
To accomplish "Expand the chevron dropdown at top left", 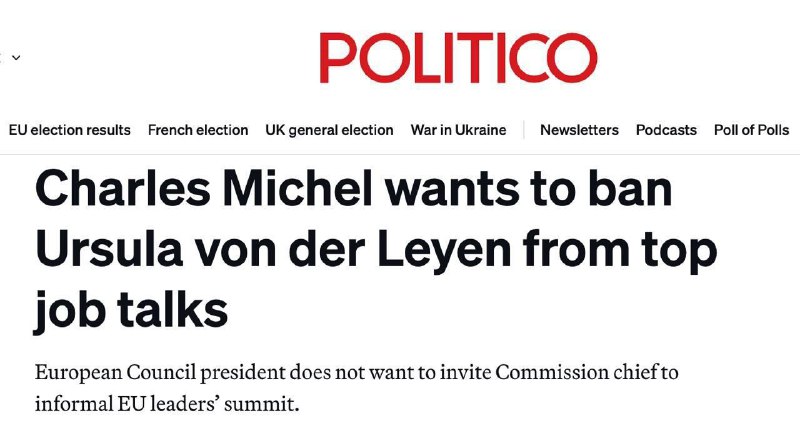I will tap(15, 58).
